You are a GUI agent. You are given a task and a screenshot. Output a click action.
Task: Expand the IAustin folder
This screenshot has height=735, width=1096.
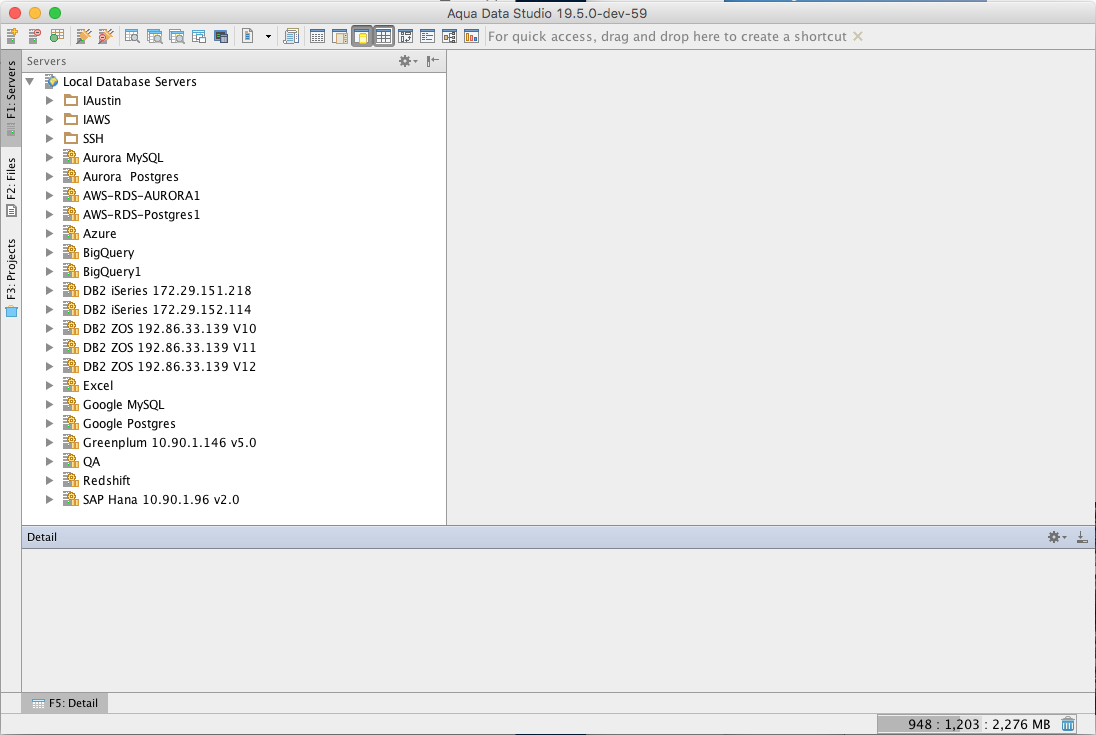(50, 101)
